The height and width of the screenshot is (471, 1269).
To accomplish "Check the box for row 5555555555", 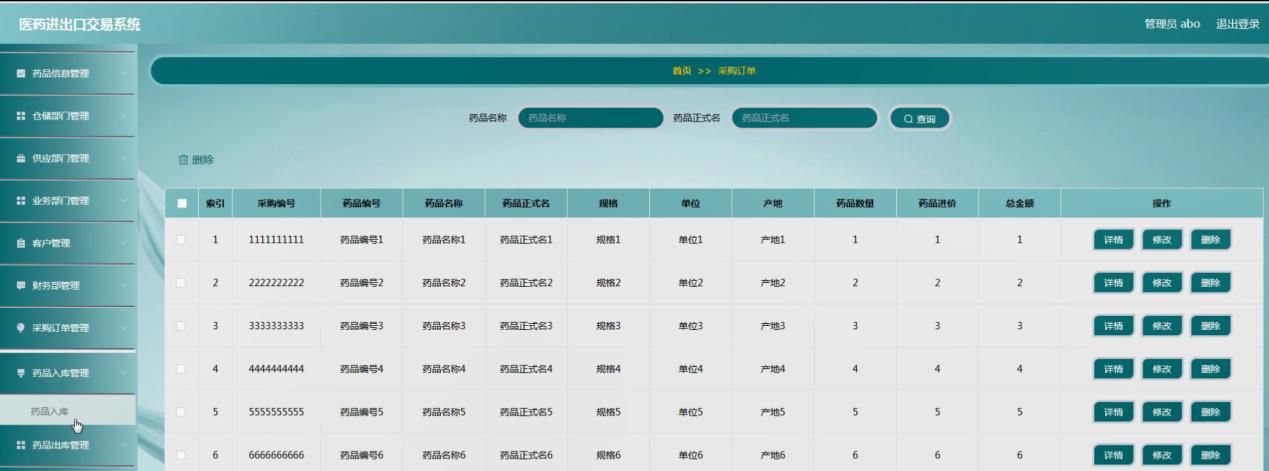I will point(181,412).
